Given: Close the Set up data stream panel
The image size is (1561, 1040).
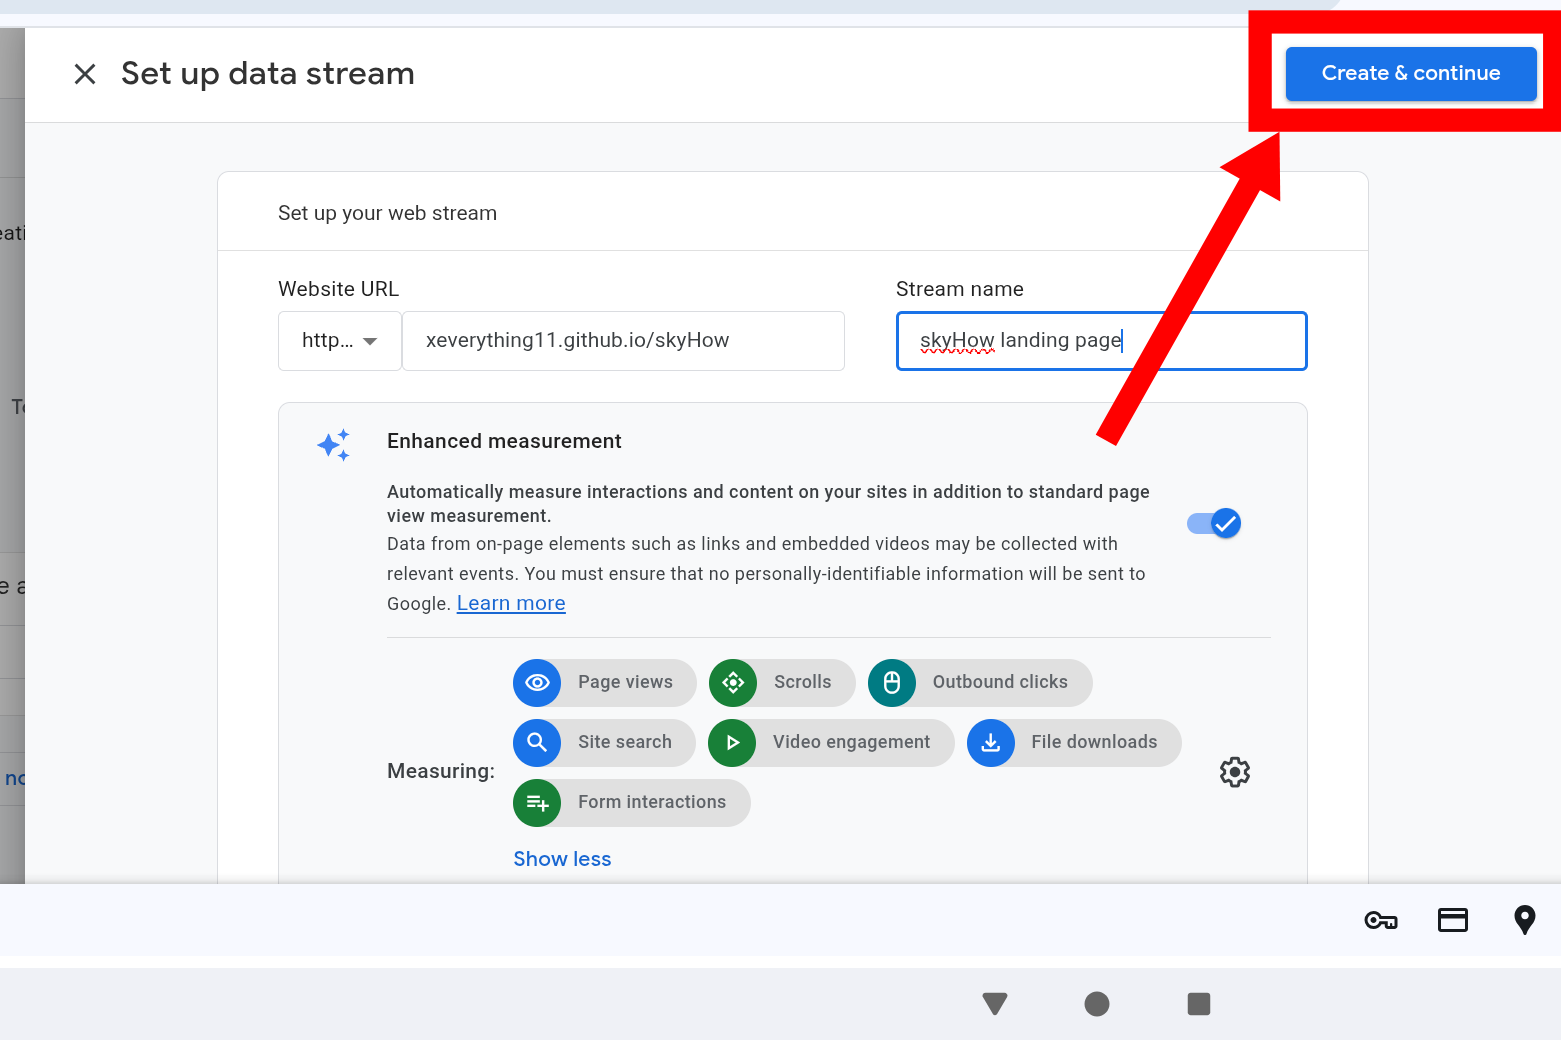Looking at the screenshot, I should click(85, 74).
